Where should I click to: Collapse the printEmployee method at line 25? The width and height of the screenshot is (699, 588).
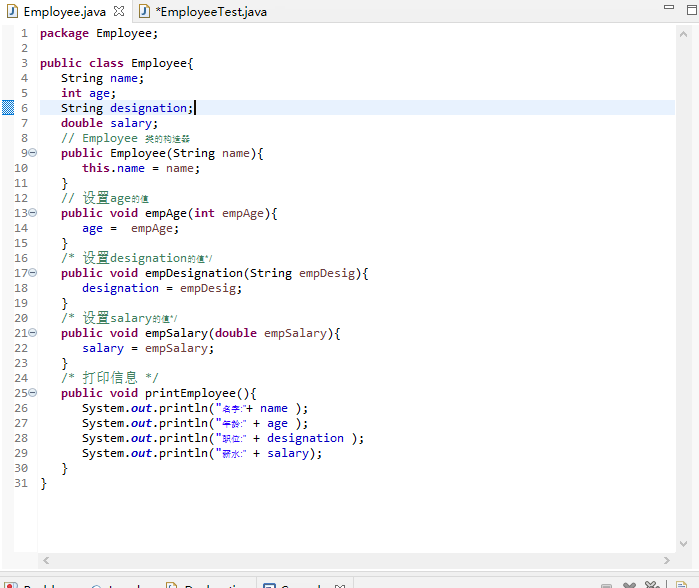pyautogui.click(x=33, y=393)
